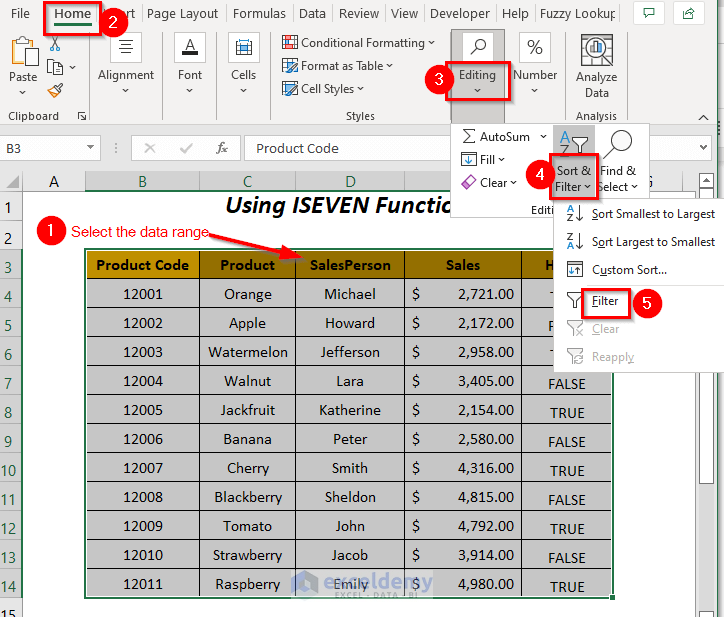Click the Cell Styles icon
Viewport: 724px width, 617px height.
[x=290, y=88]
